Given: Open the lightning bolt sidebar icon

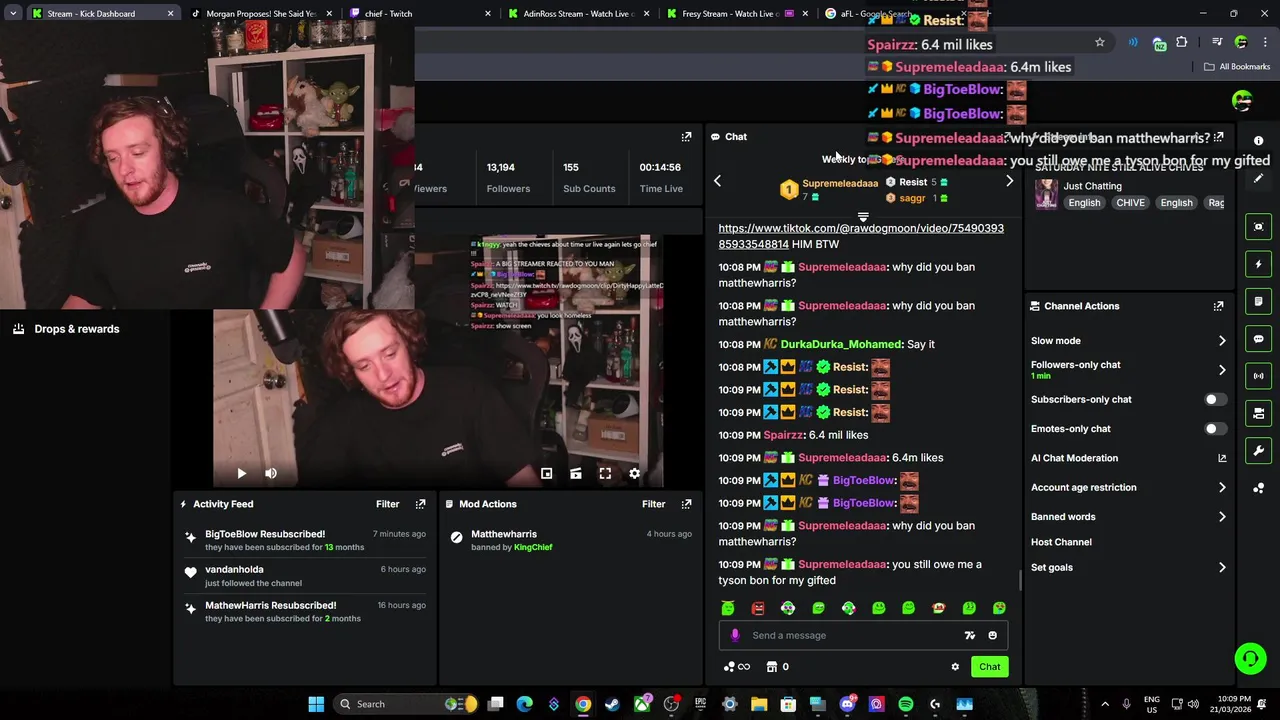Looking at the screenshot, I should coord(1259,264).
